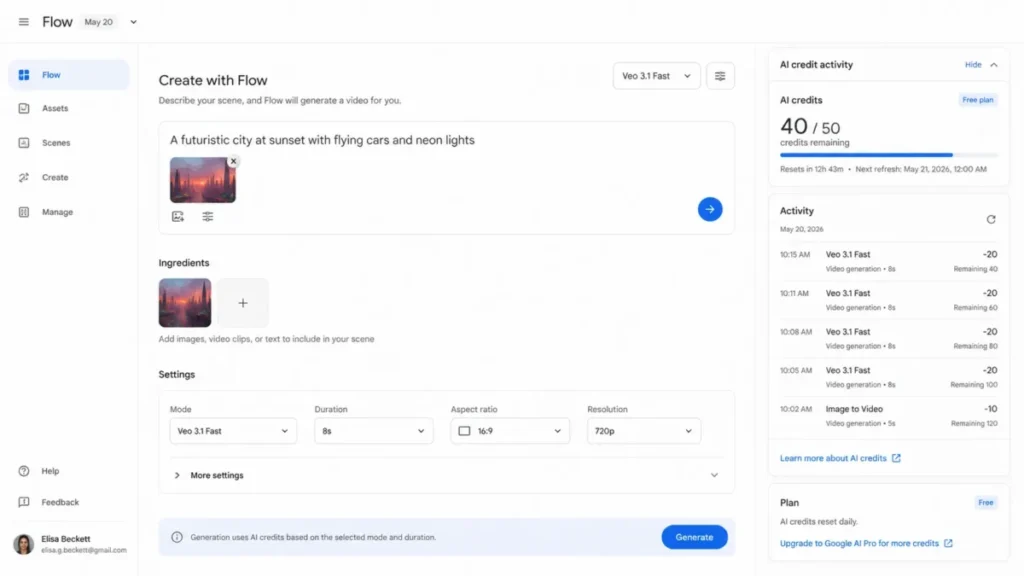Remove the attached image from the prompt
This screenshot has height=576, width=1024.
tap(233, 161)
